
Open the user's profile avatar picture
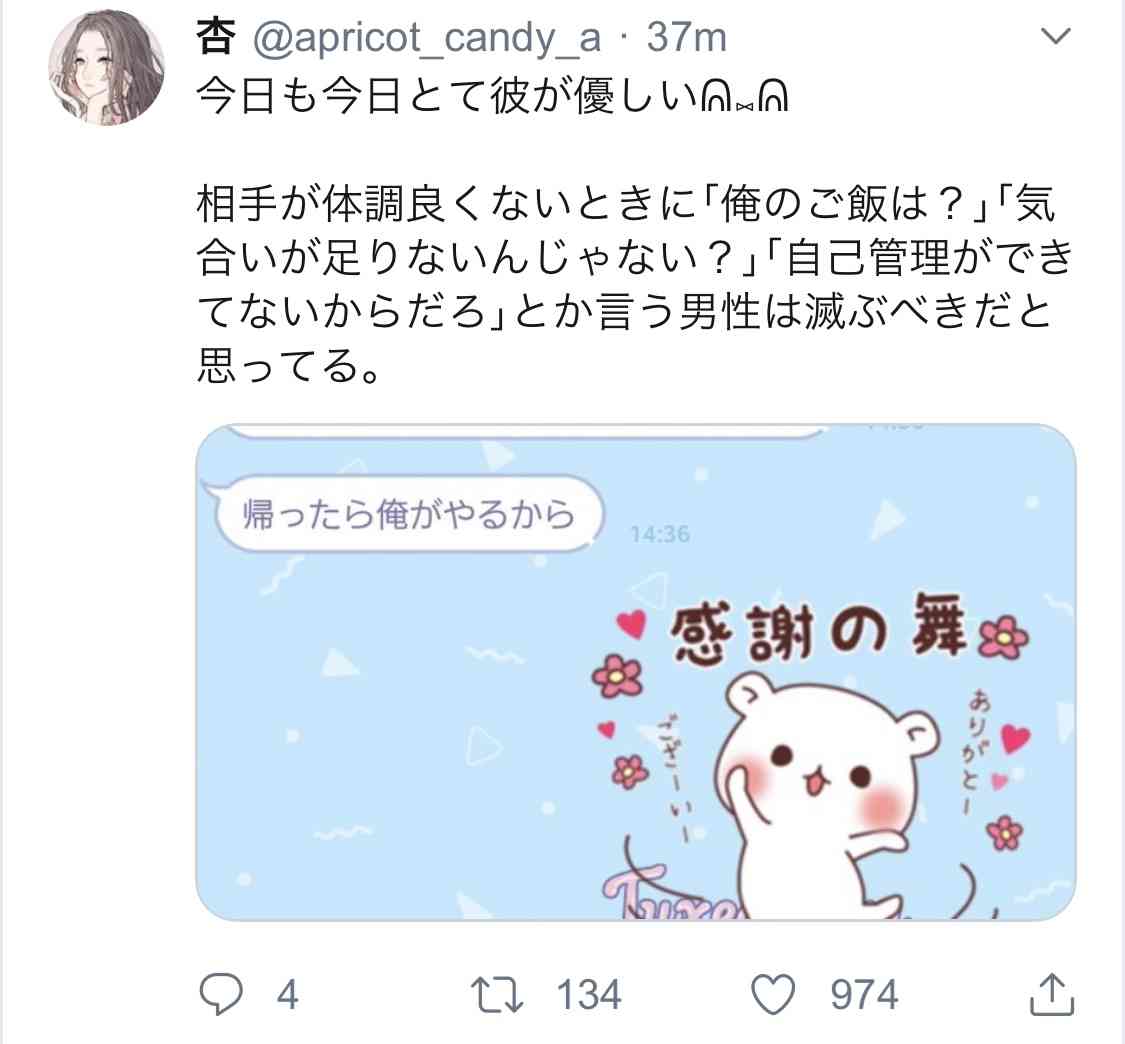[x=106, y=67]
